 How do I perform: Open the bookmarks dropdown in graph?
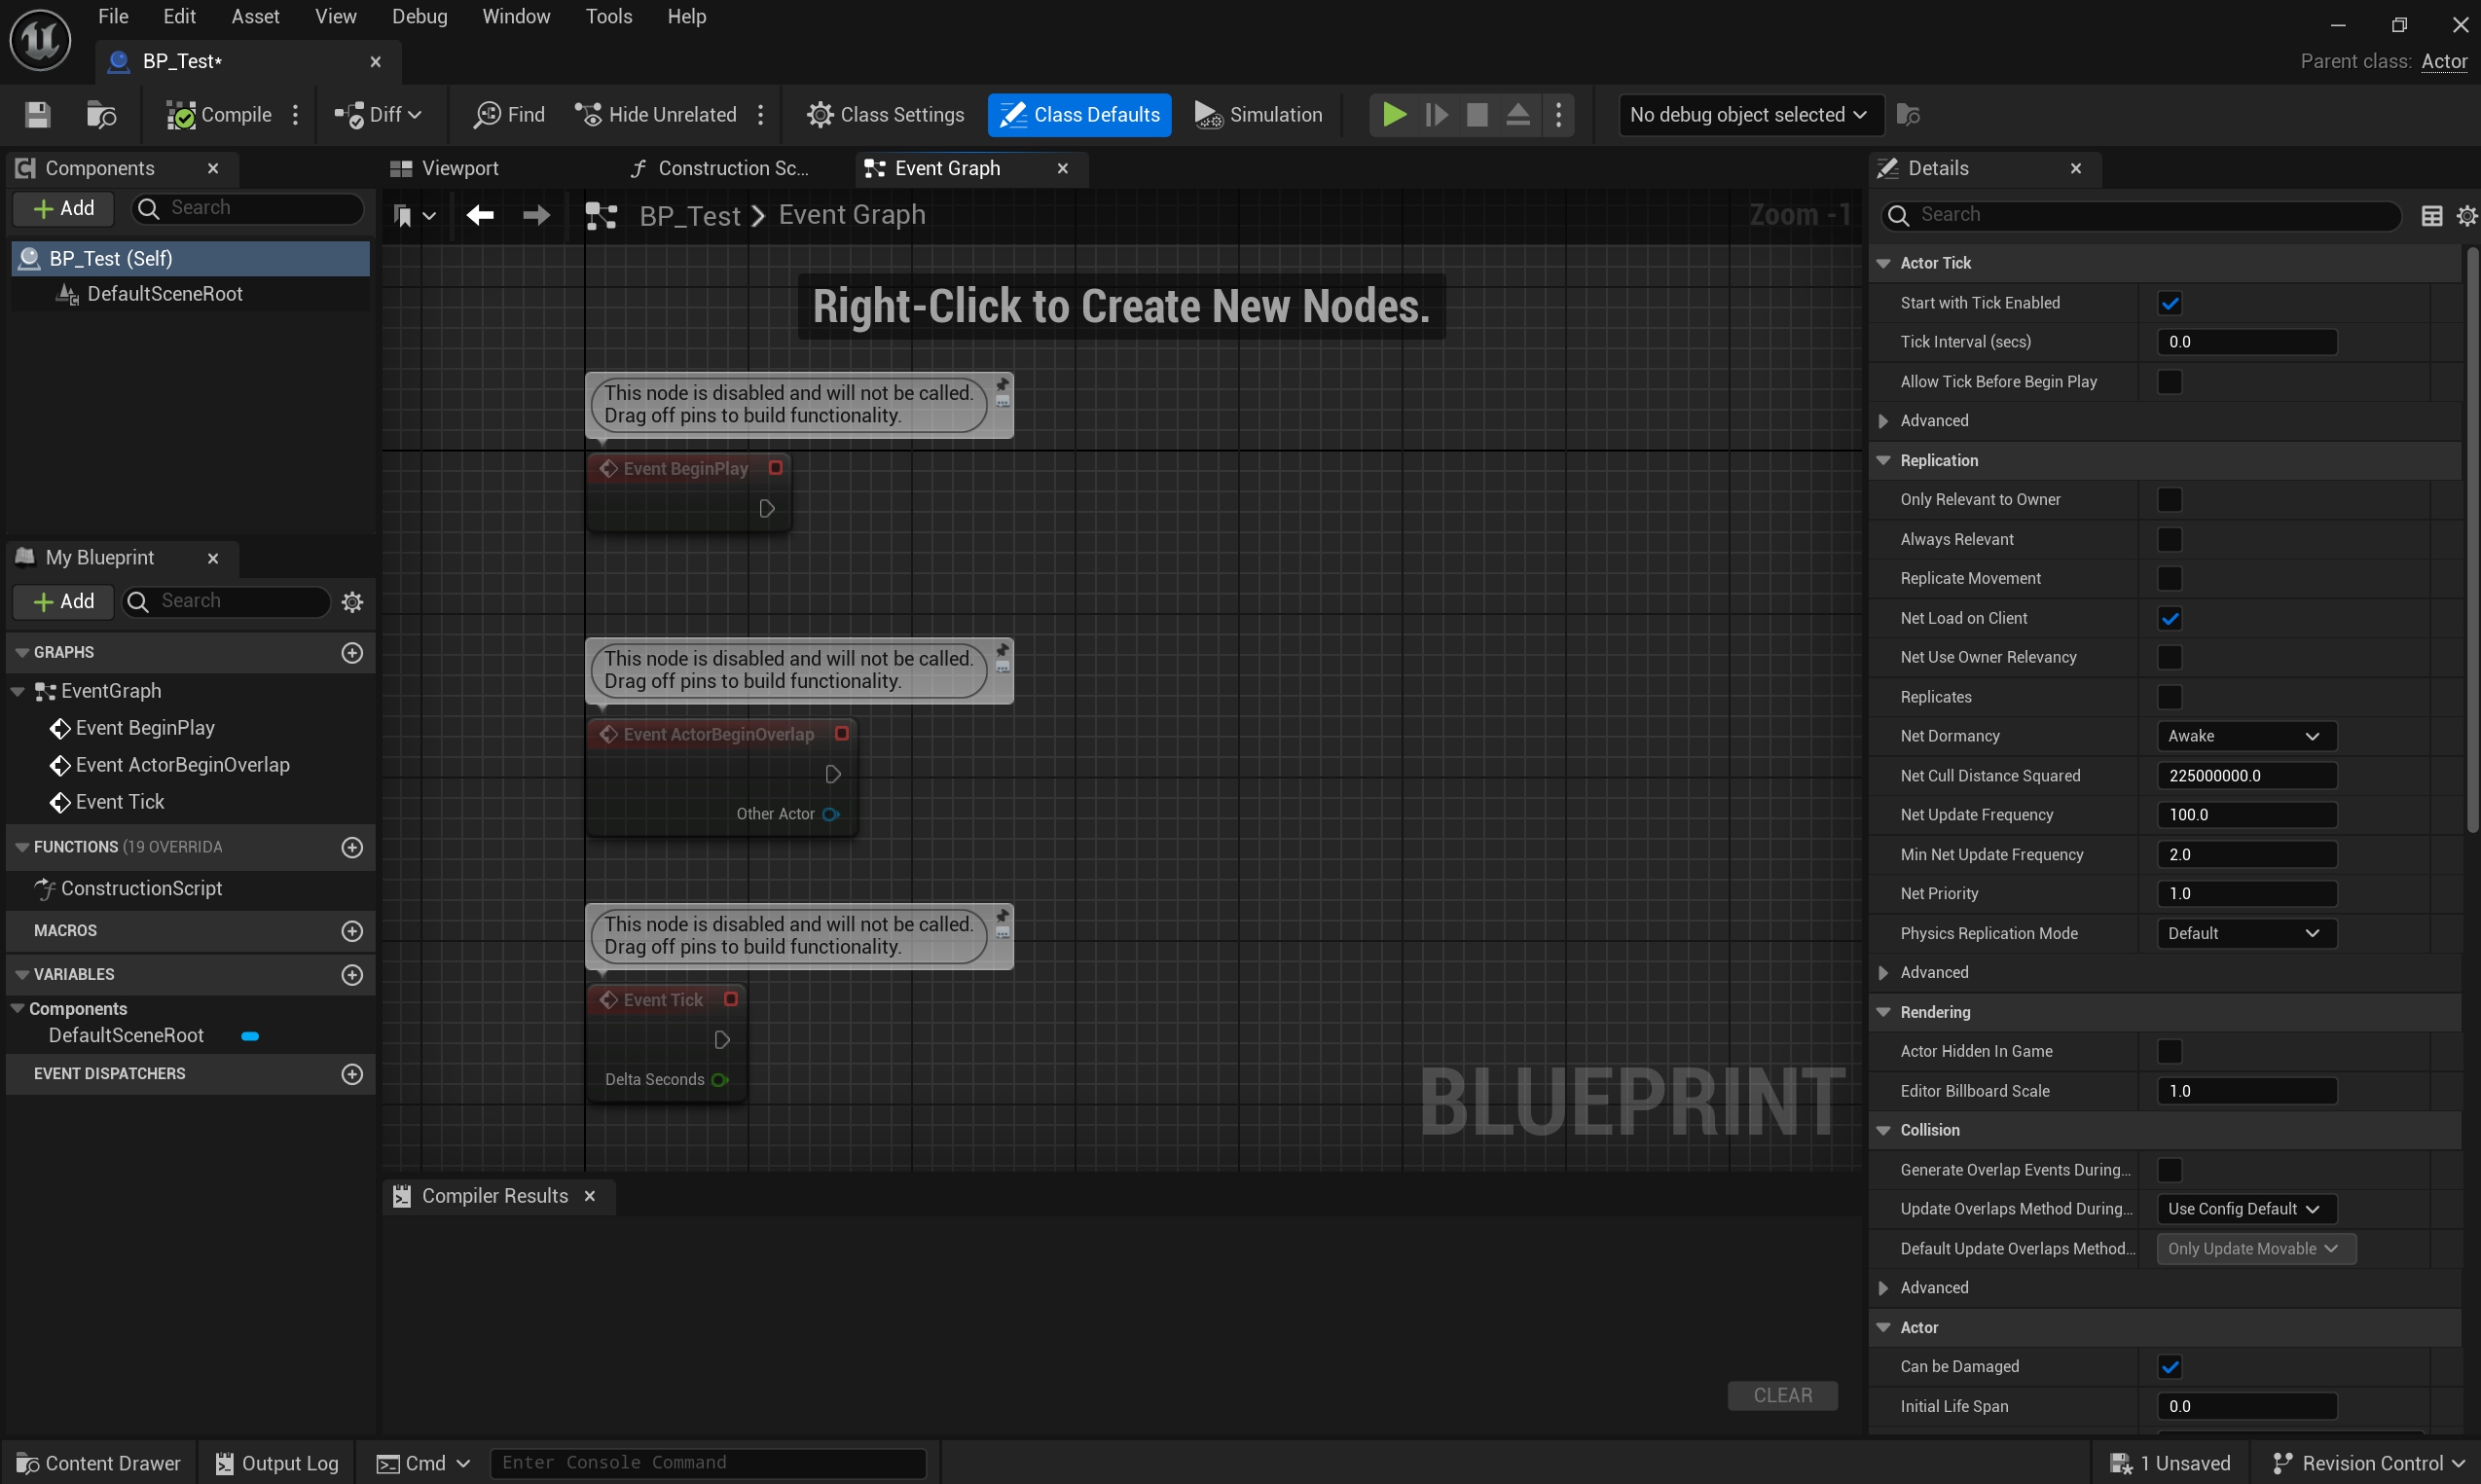(x=414, y=215)
